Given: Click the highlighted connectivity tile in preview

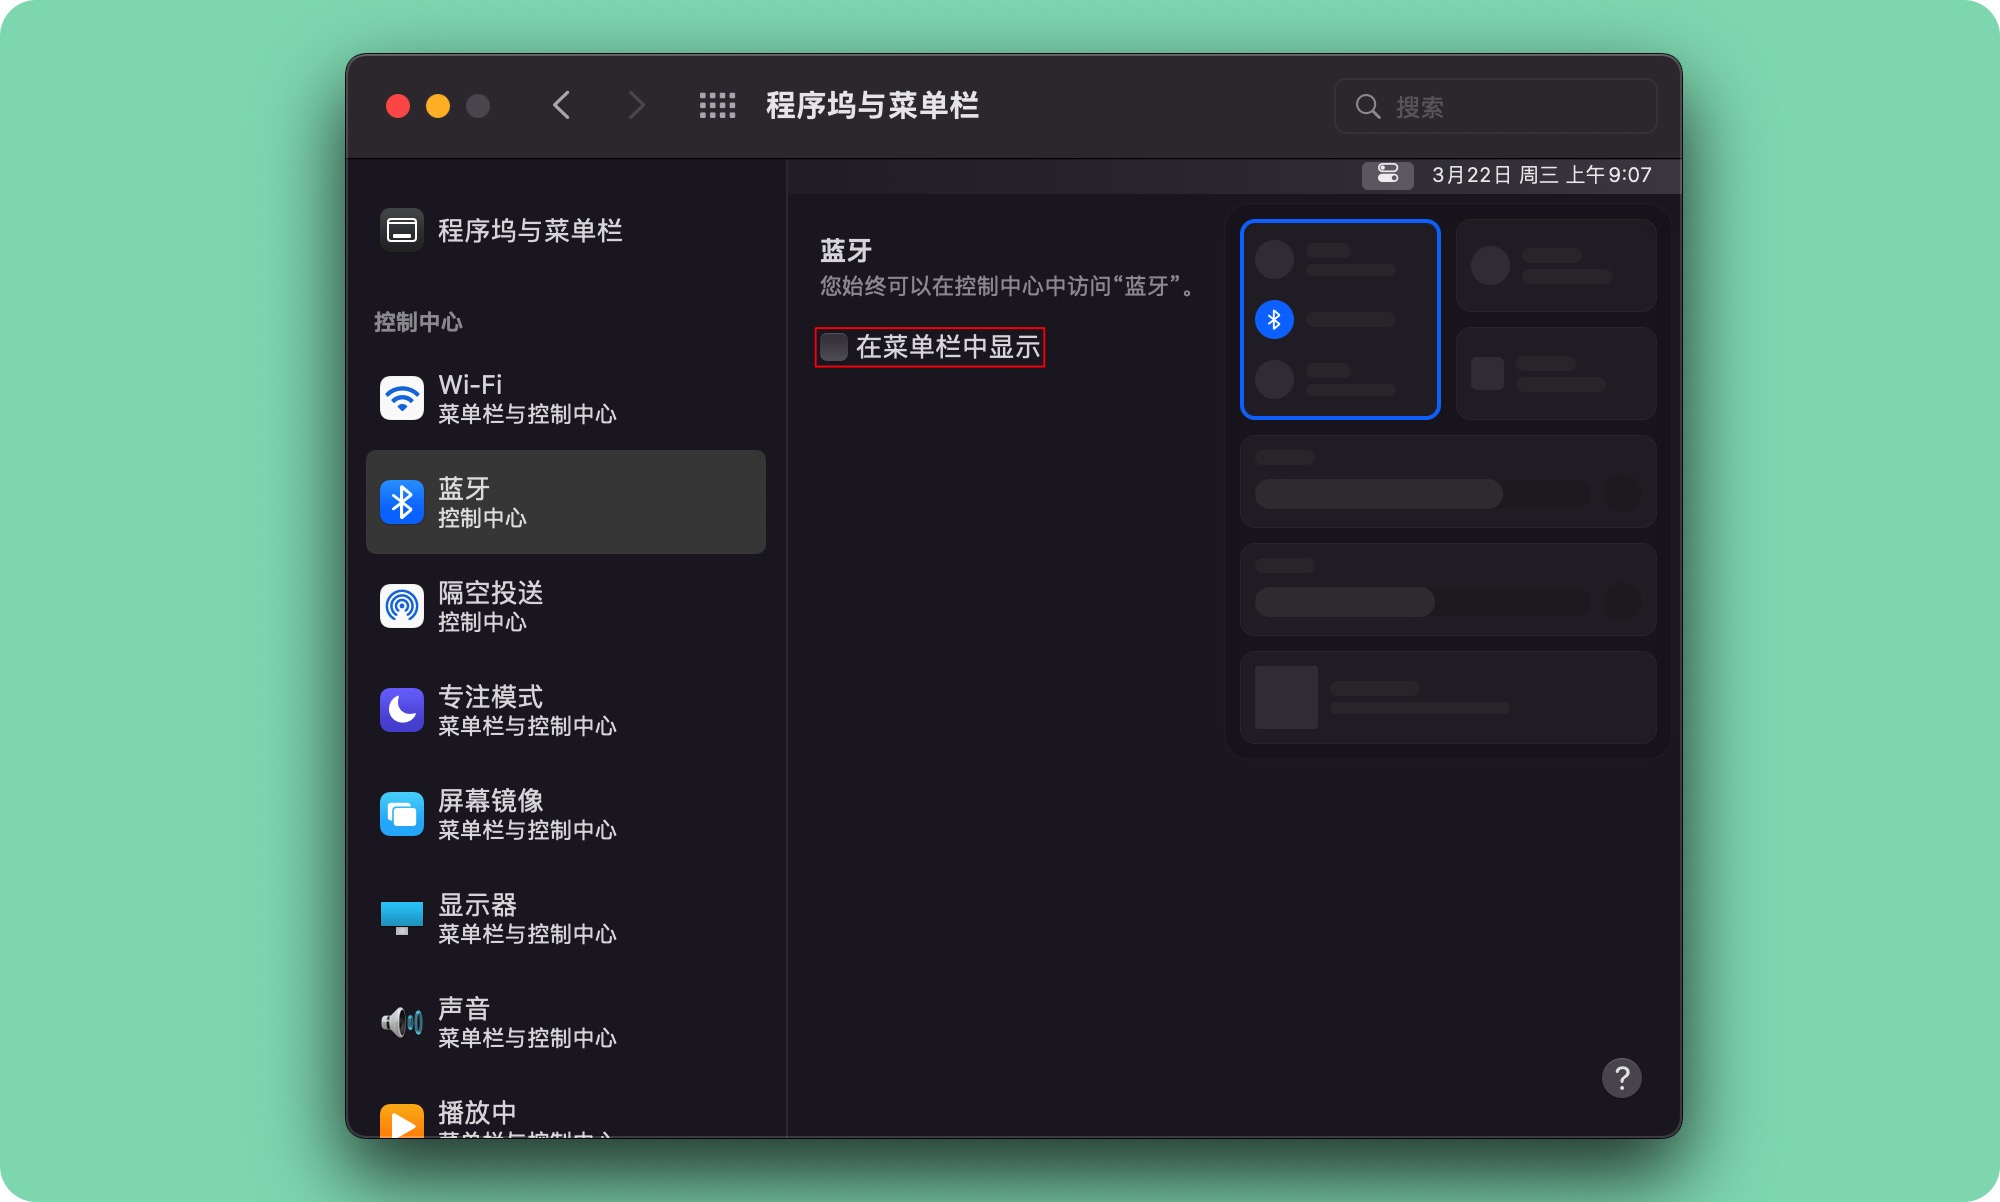Looking at the screenshot, I should coord(1340,319).
